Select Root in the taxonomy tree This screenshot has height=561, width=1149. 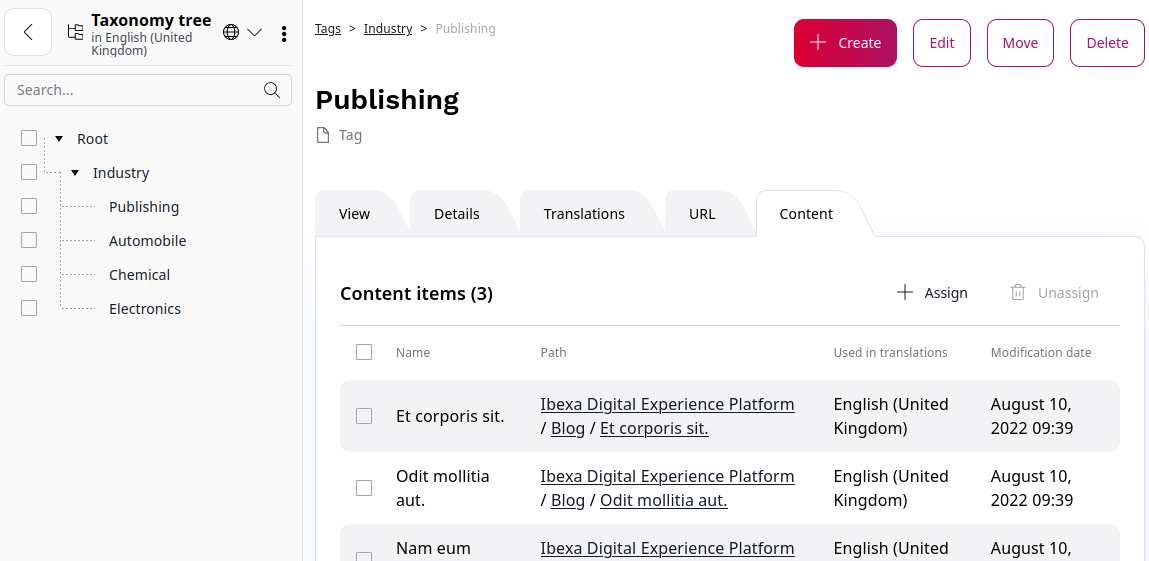tap(92, 138)
